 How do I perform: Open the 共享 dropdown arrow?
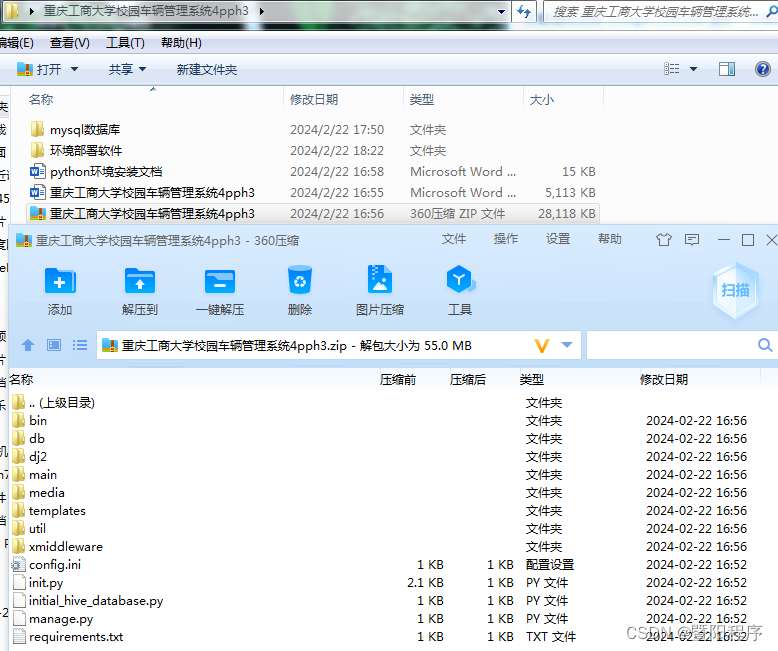[142, 69]
